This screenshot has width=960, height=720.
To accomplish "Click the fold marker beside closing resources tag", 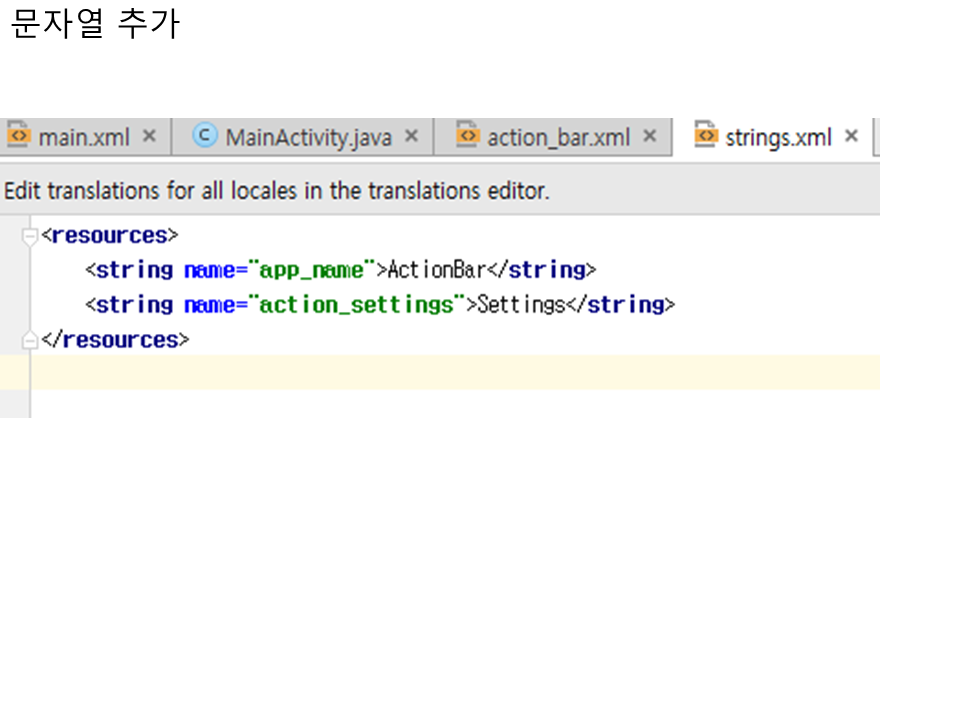I will tap(30, 341).
